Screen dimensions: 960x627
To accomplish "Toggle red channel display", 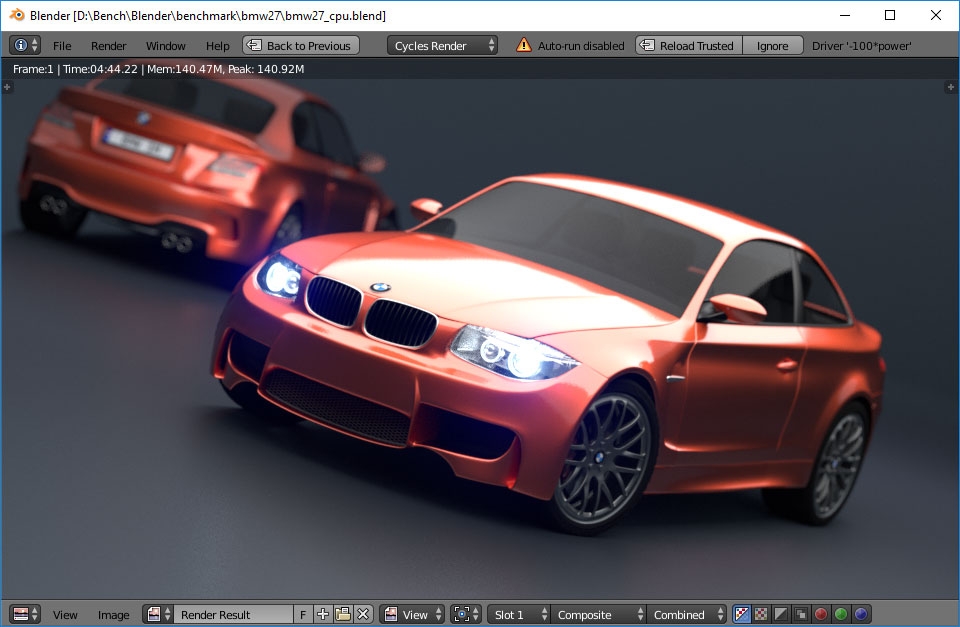I will (x=821, y=614).
